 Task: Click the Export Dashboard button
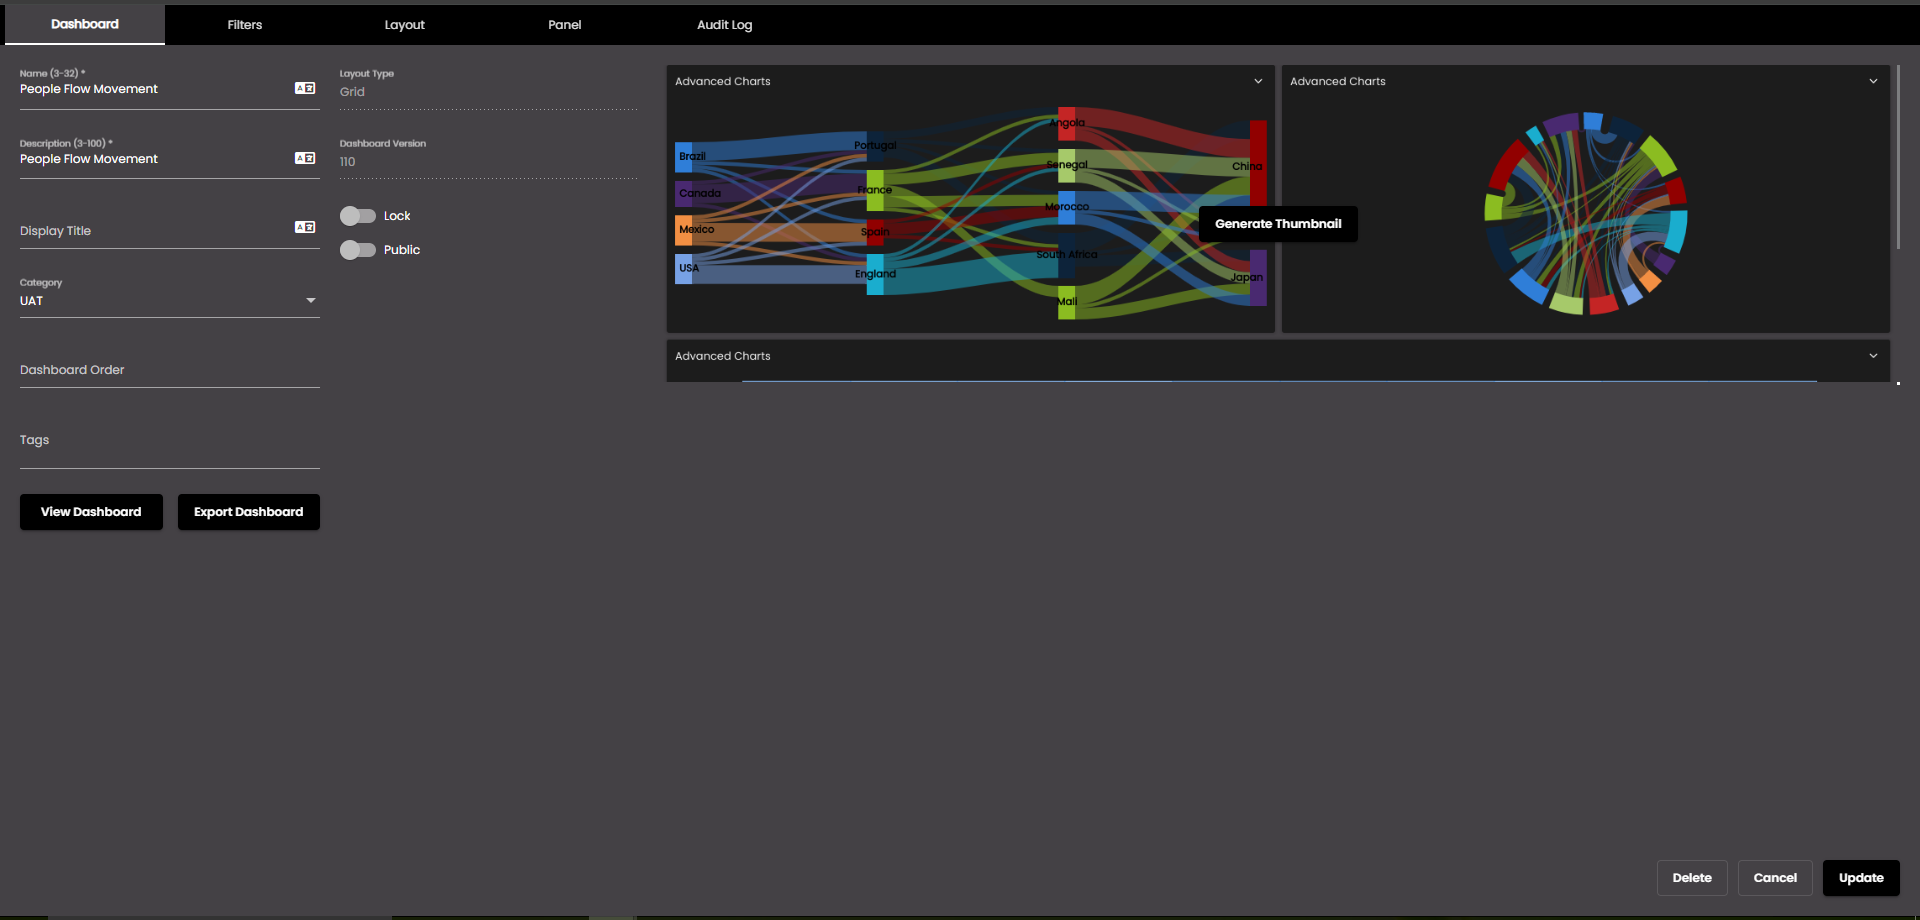tap(249, 512)
